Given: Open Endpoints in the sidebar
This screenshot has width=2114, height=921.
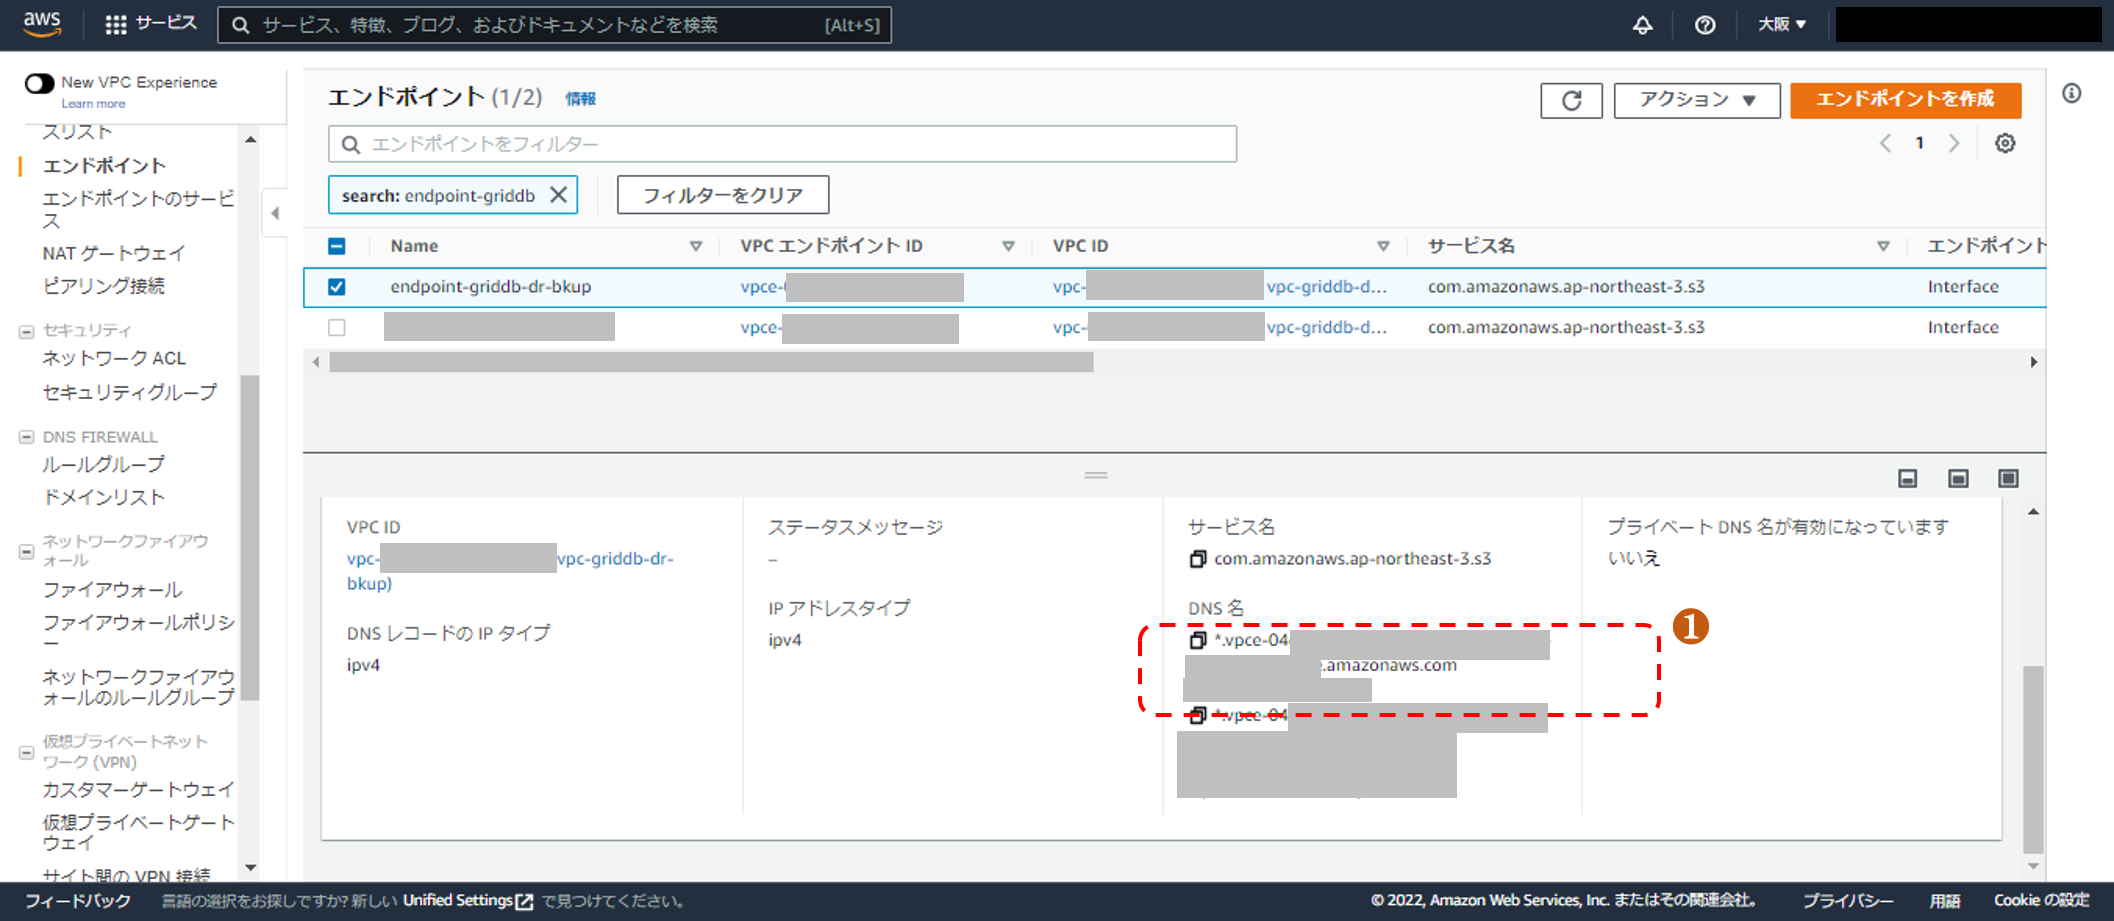Looking at the screenshot, I should pyautogui.click(x=104, y=166).
